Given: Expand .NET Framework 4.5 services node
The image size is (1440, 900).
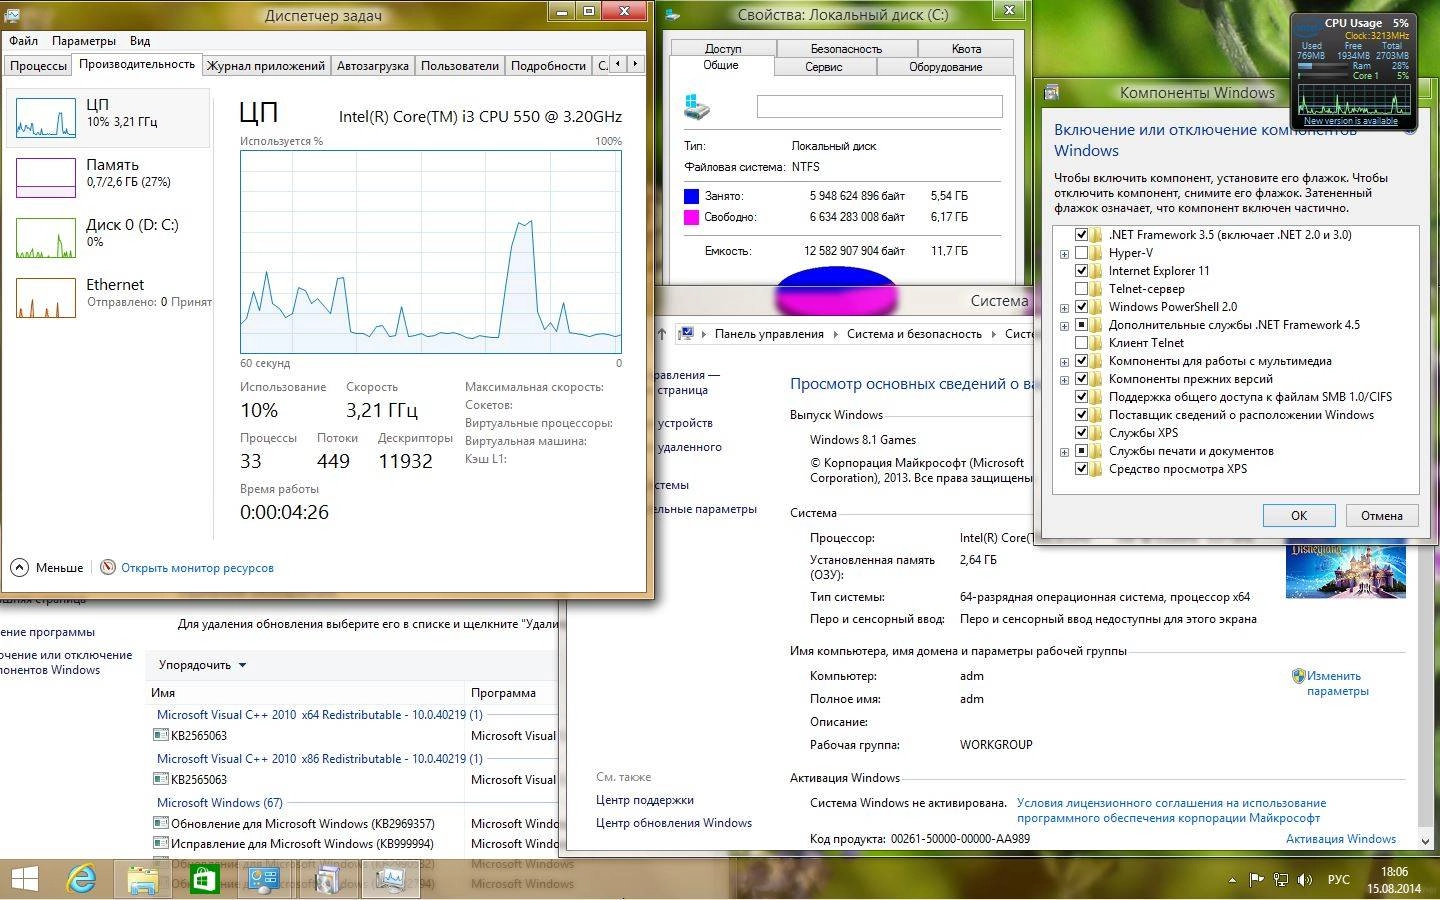Looking at the screenshot, I should (1065, 326).
